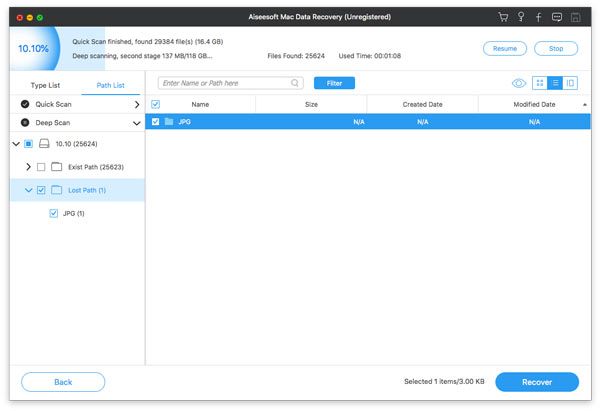The height and width of the screenshot is (411, 600).
Task: Collapse the Deep Scan section
Action: [136, 124]
